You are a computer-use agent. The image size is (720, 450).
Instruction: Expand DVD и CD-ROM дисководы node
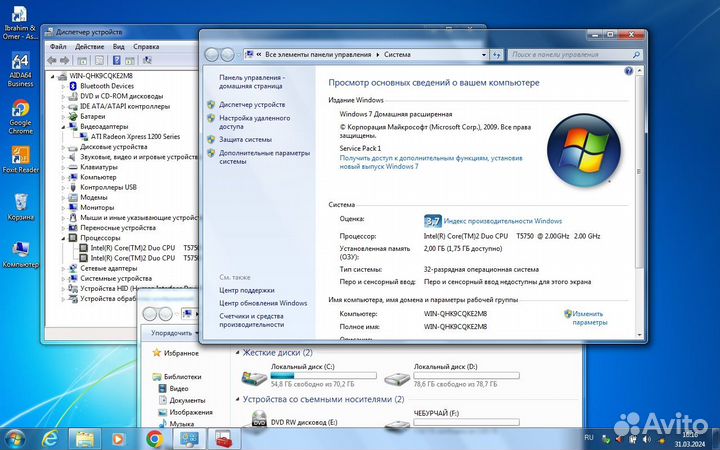[63, 96]
